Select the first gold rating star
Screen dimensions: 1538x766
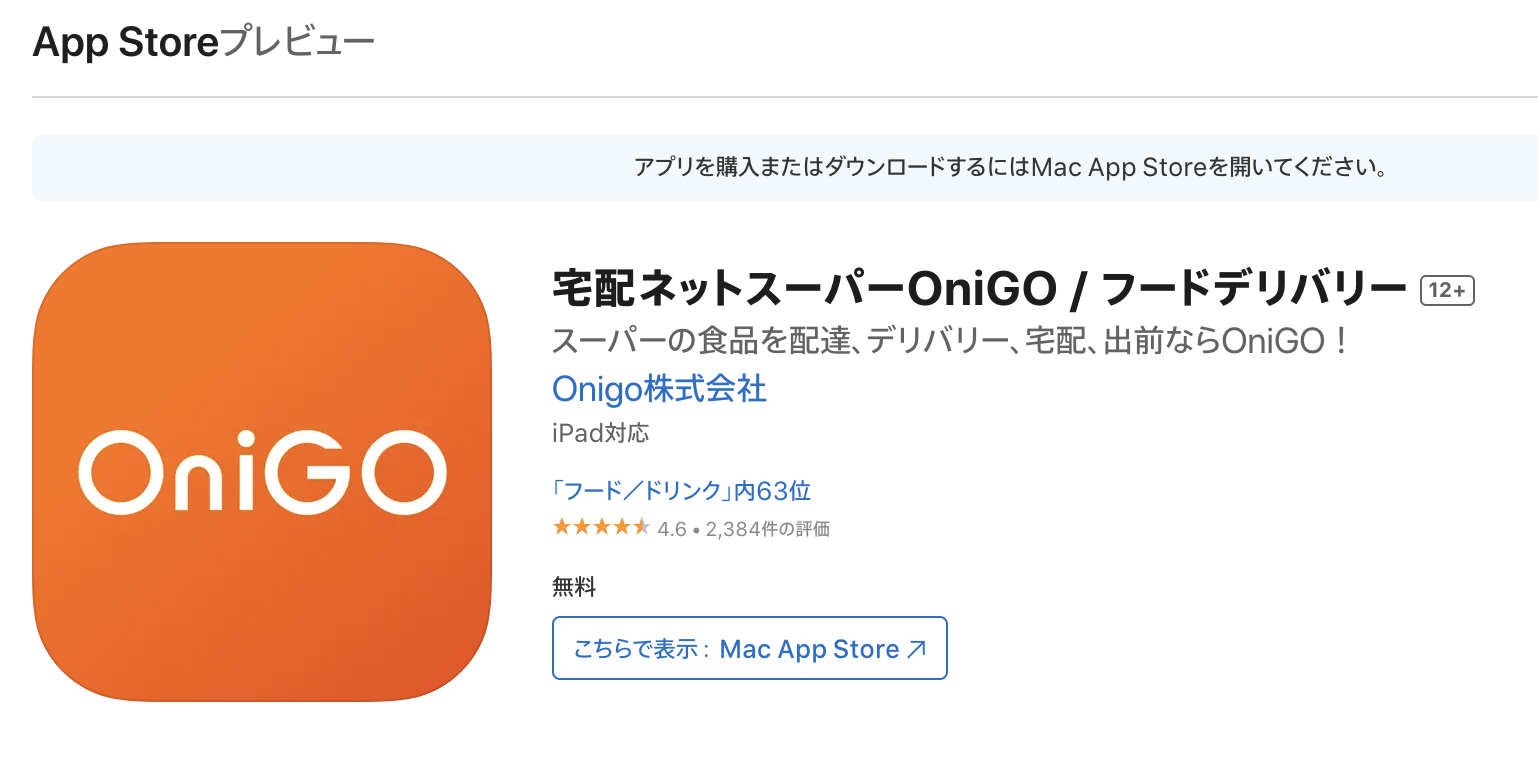click(562, 527)
